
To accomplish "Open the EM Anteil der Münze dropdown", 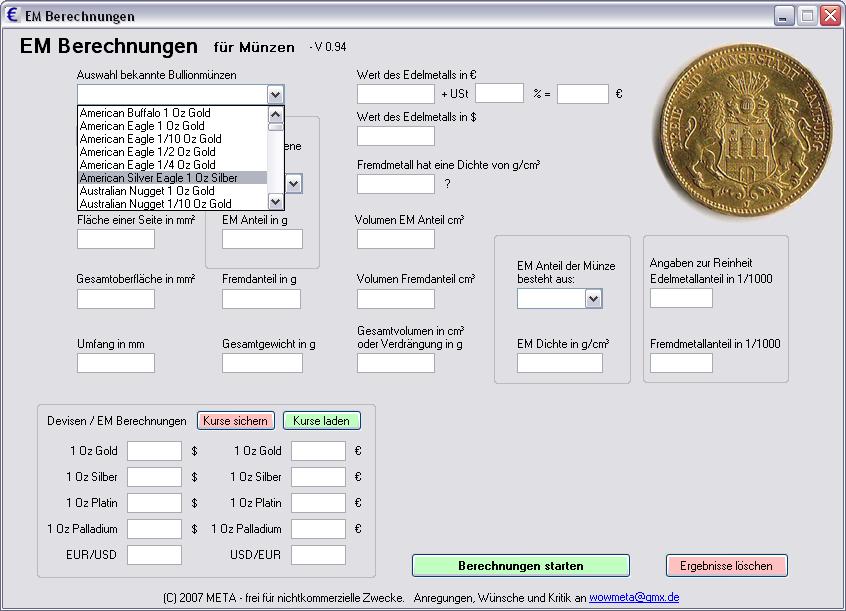I will pos(593,298).
